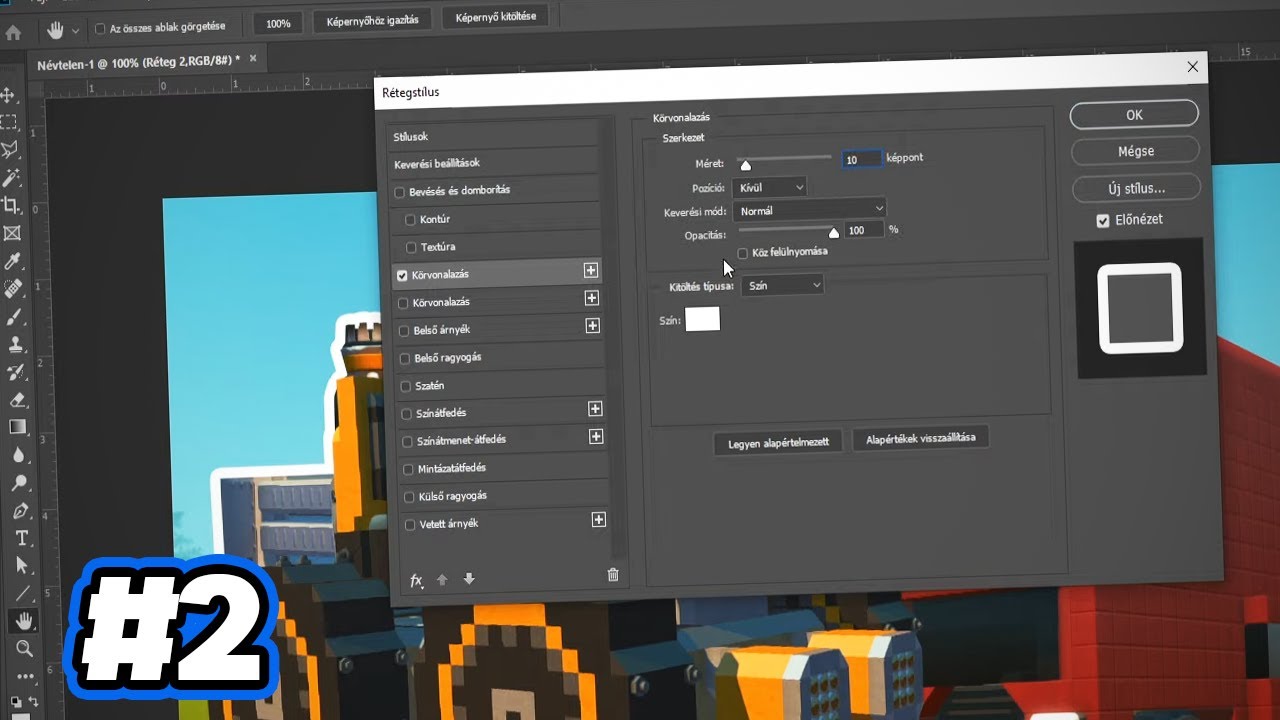1280x720 pixels.
Task: Select the Lasso tool
Action: 10,150
